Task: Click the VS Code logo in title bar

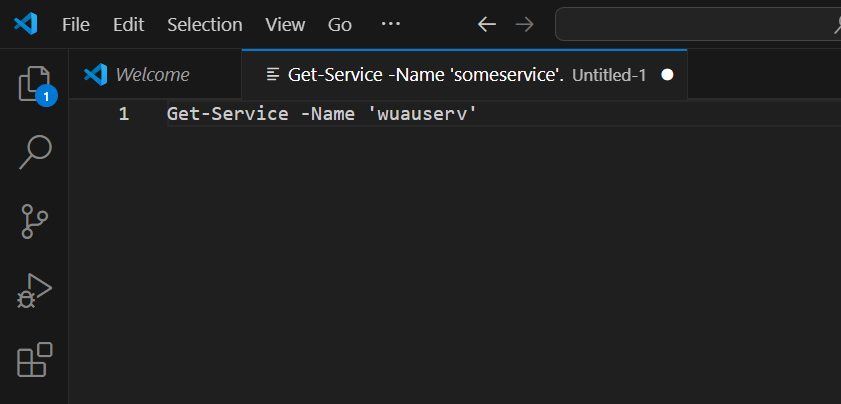Action: [25, 24]
